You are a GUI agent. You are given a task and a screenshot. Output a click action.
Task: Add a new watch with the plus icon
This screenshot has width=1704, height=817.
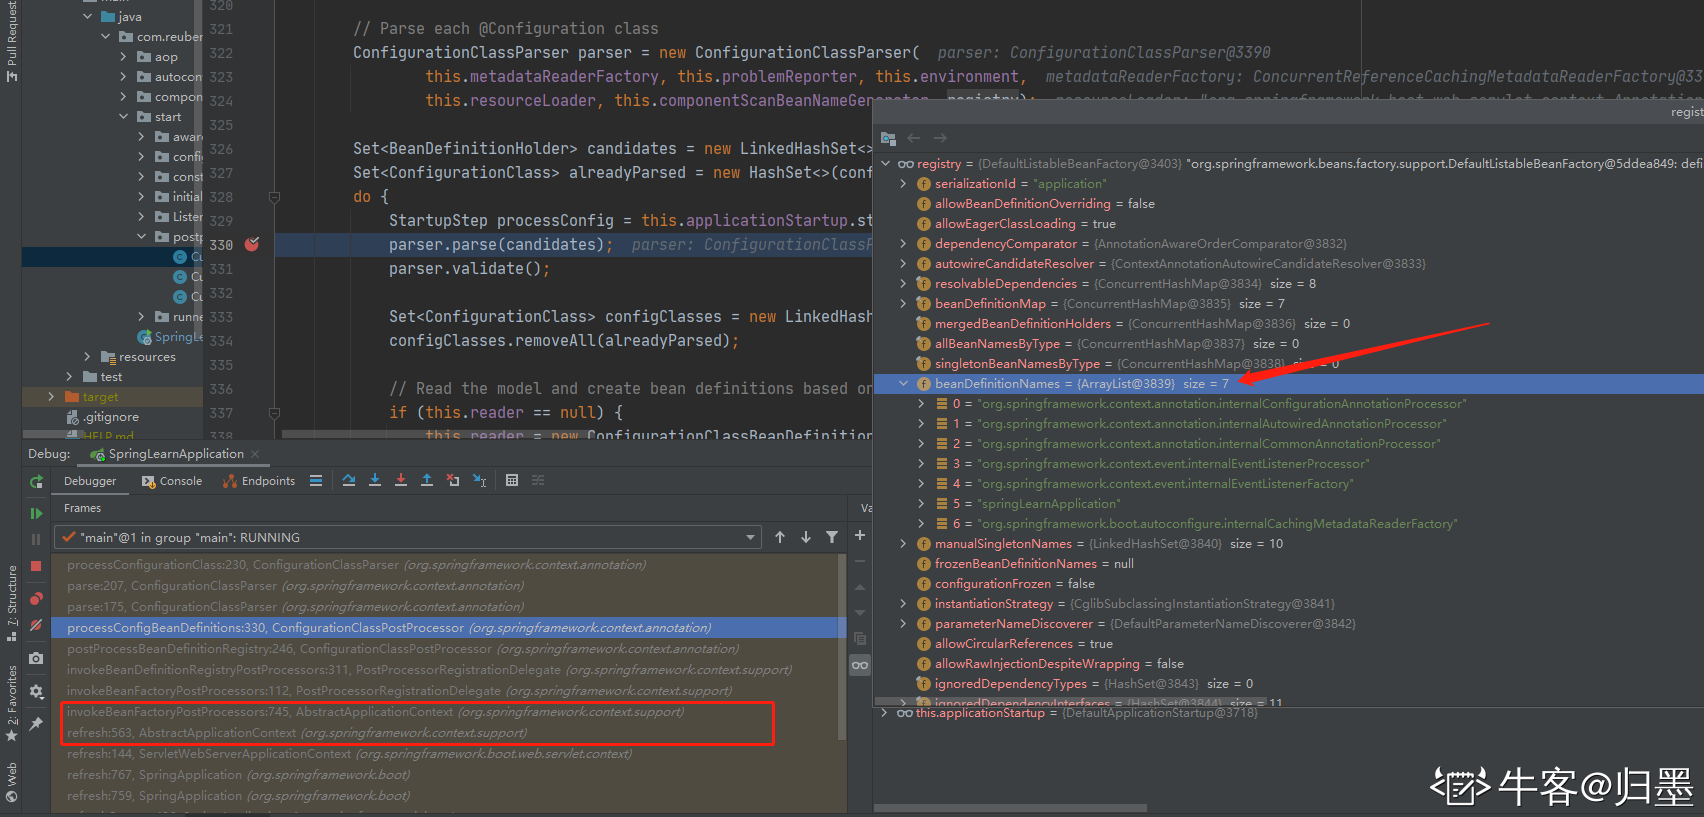(x=860, y=536)
